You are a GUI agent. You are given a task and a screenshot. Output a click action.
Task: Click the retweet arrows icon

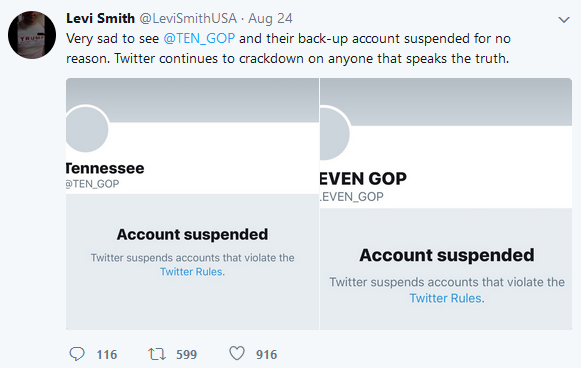click(x=157, y=354)
